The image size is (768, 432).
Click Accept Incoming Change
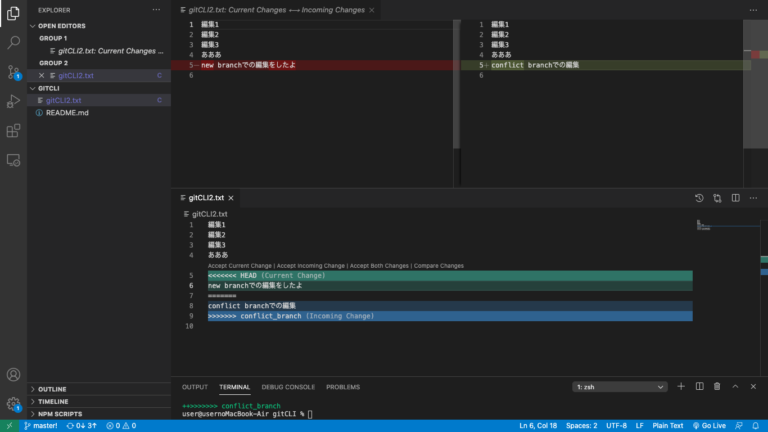click(311, 265)
